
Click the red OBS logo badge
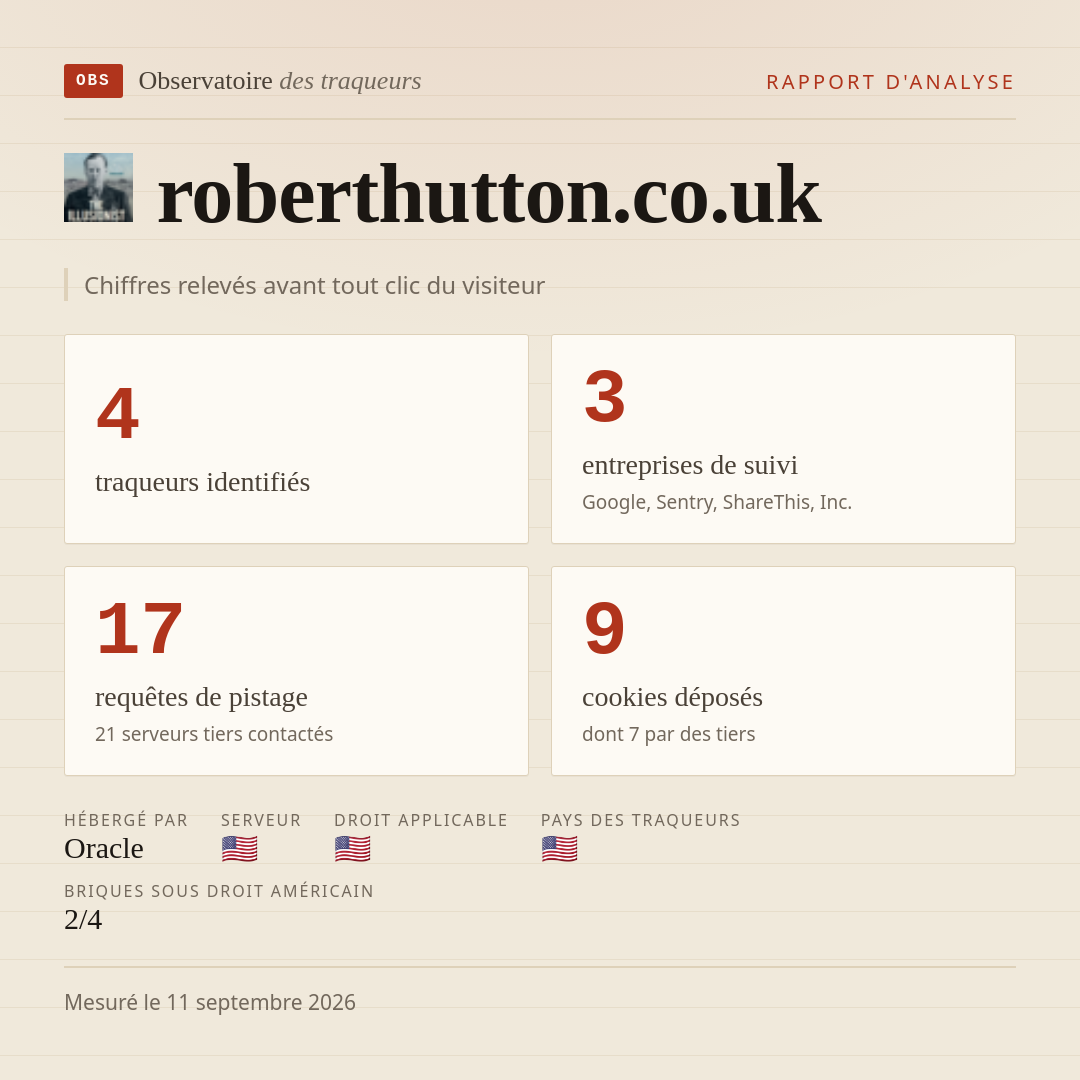pyautogui.click(x=94, y=81)
